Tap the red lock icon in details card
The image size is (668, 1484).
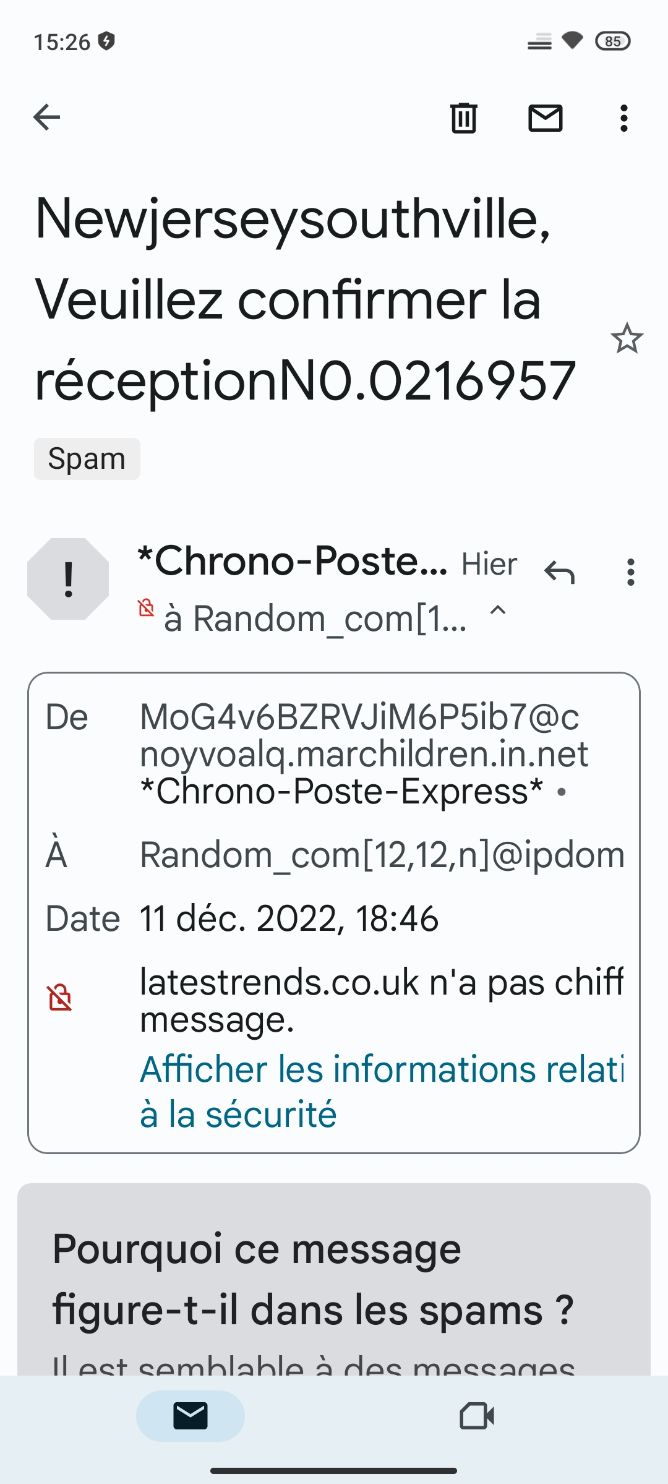pos(60,998)
